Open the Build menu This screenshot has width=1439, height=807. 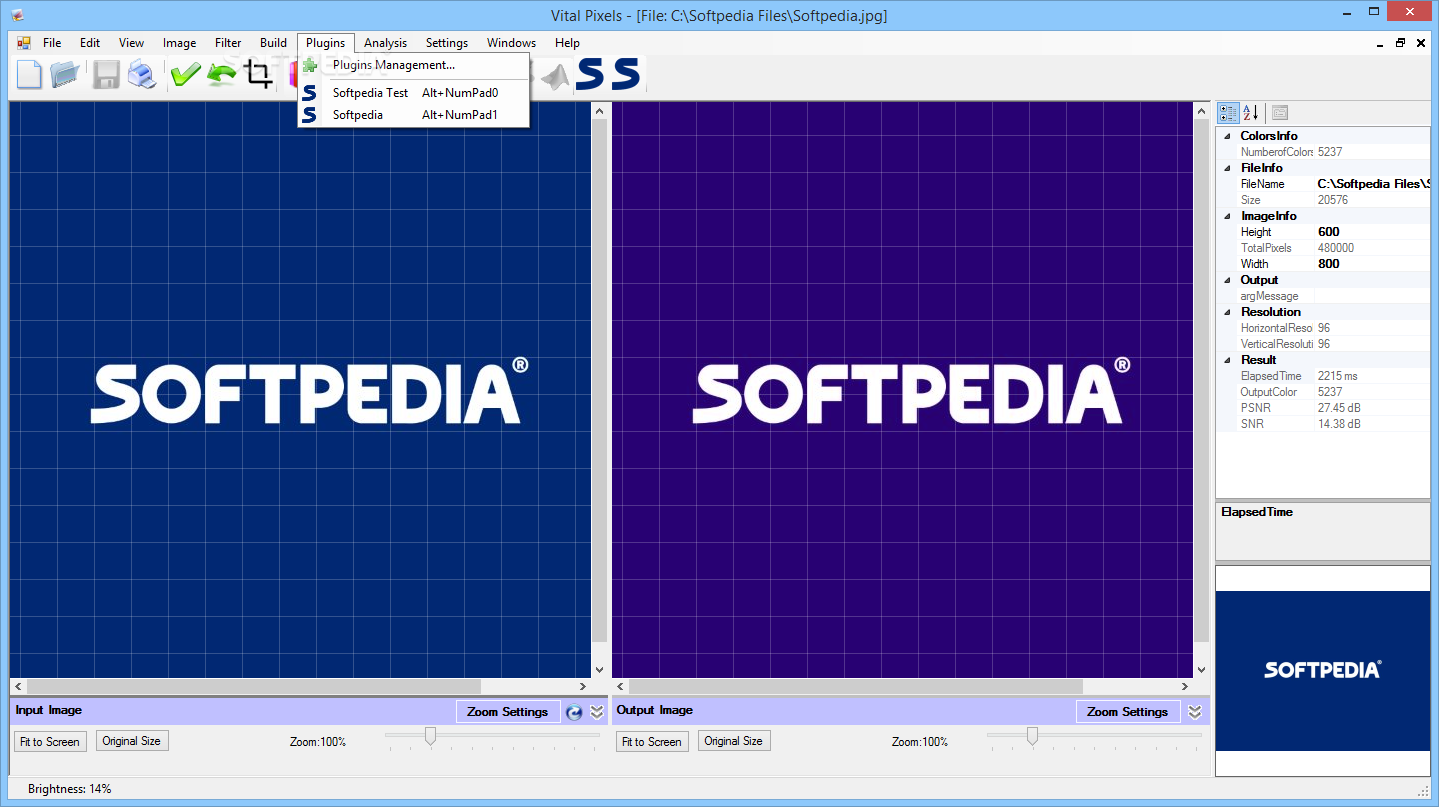pos(273,43)
